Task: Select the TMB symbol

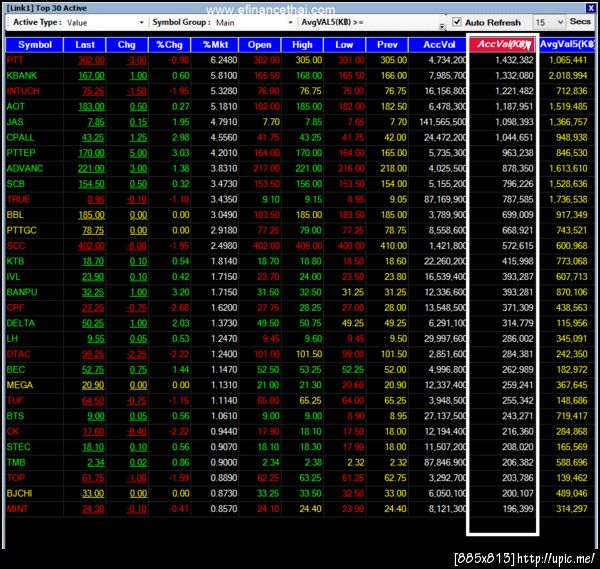Action: 16,463
